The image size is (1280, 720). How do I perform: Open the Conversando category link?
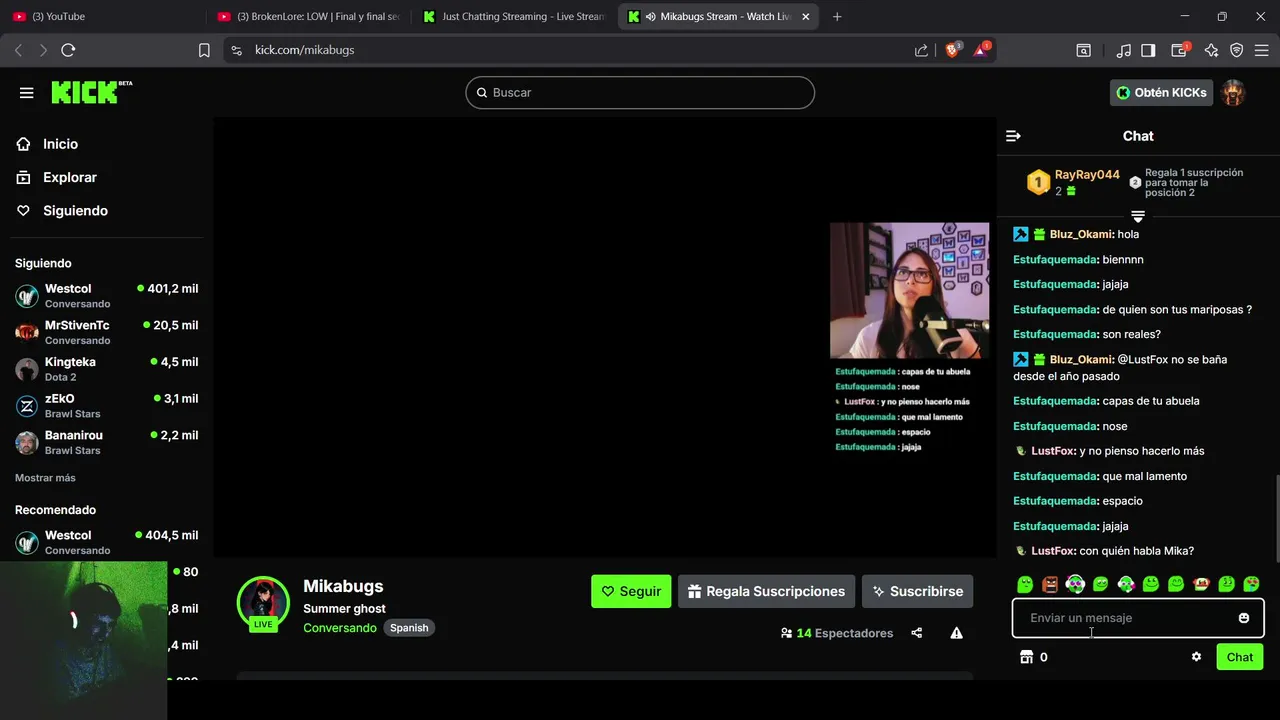(x=340, y=628)
